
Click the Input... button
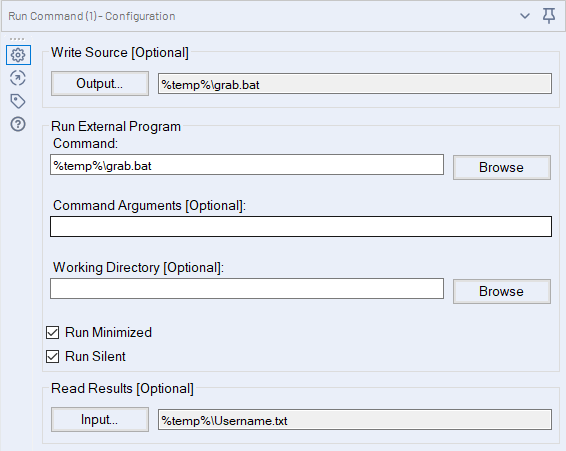(100, 420)
